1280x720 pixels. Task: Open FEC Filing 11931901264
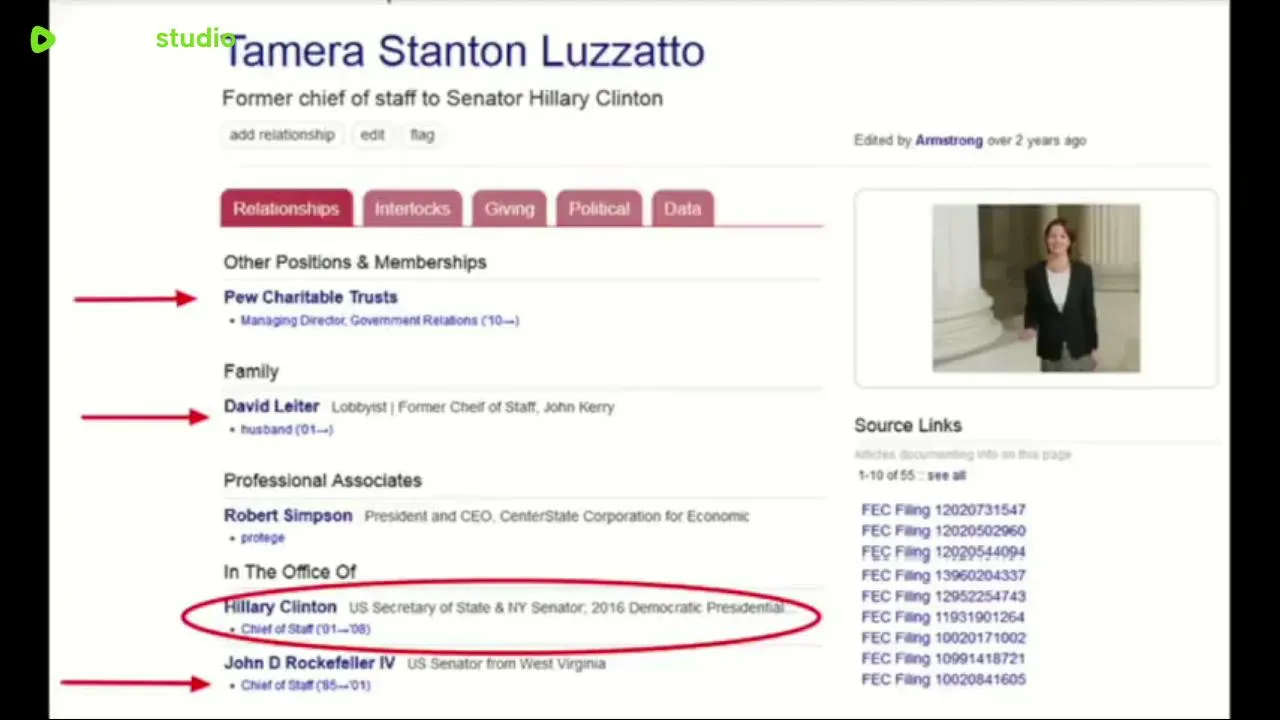[943, 617]
